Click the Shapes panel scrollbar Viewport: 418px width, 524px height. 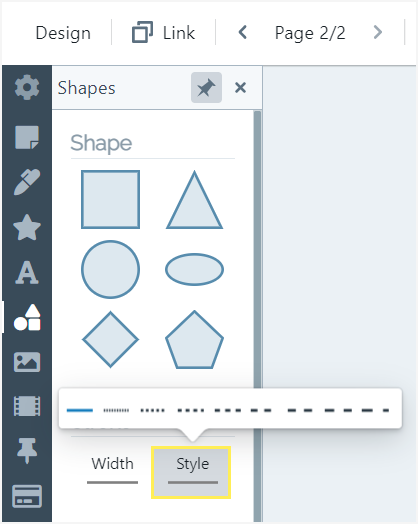coord(257,316)
